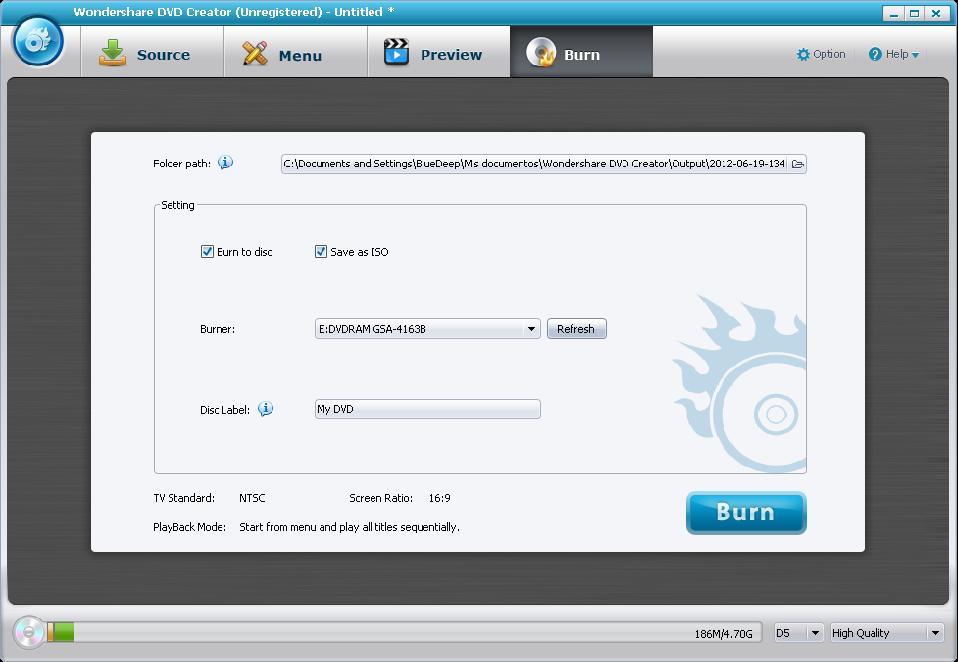The width and height of the screenshot is (958, 662).
Task: Expand the D5 disc type dropdown
Action: 815,632
